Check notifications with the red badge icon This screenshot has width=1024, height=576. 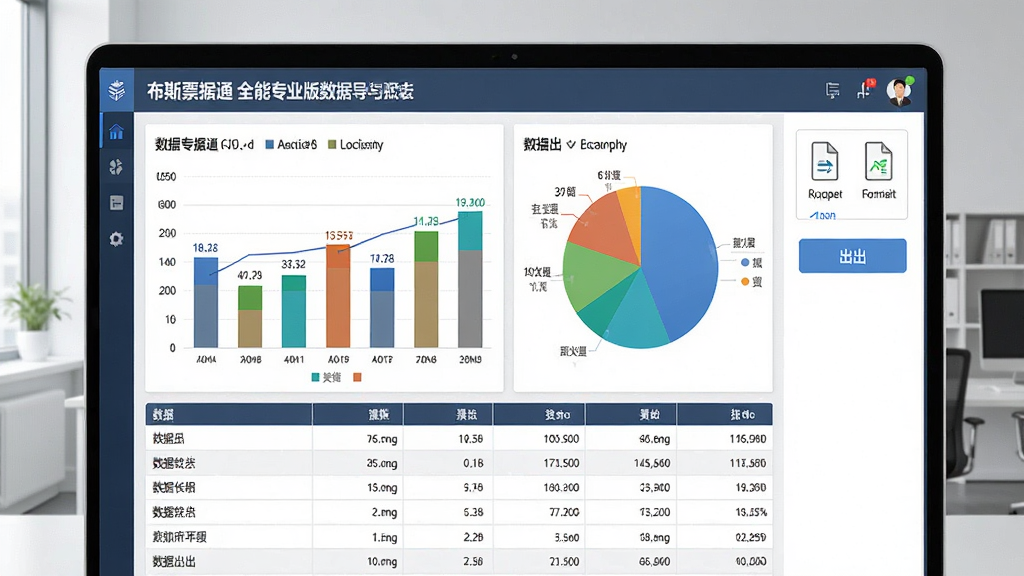coord(865,89)
